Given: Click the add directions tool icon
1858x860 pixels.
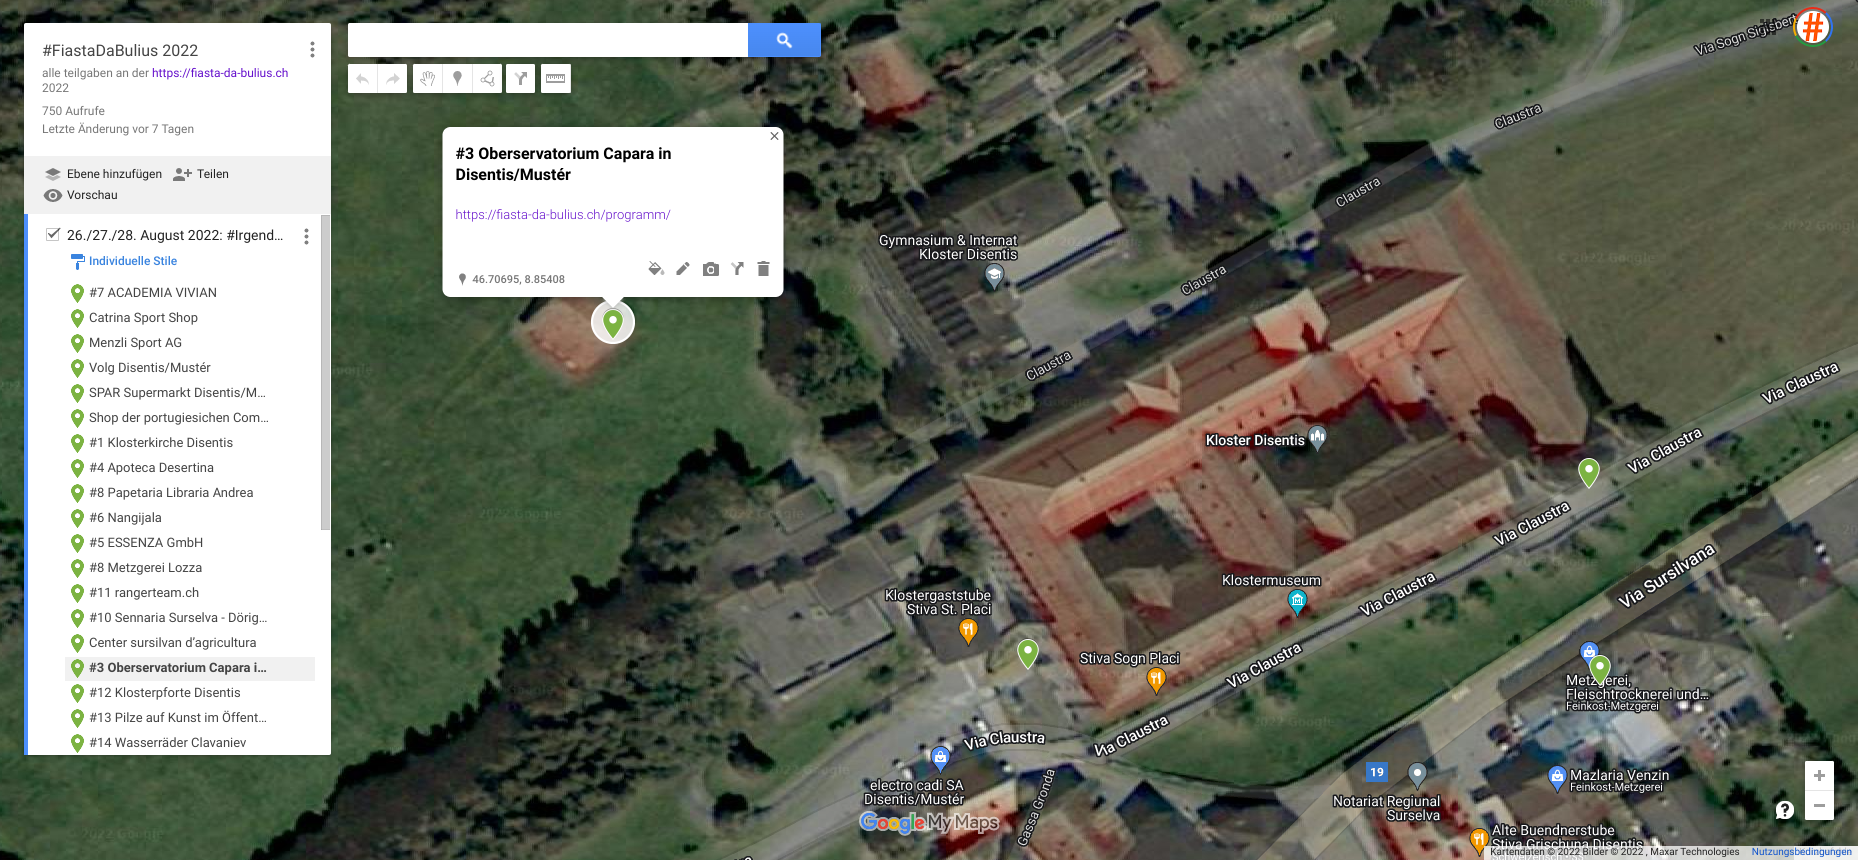Looking at the screenshot, I should [x=521, y=79].
